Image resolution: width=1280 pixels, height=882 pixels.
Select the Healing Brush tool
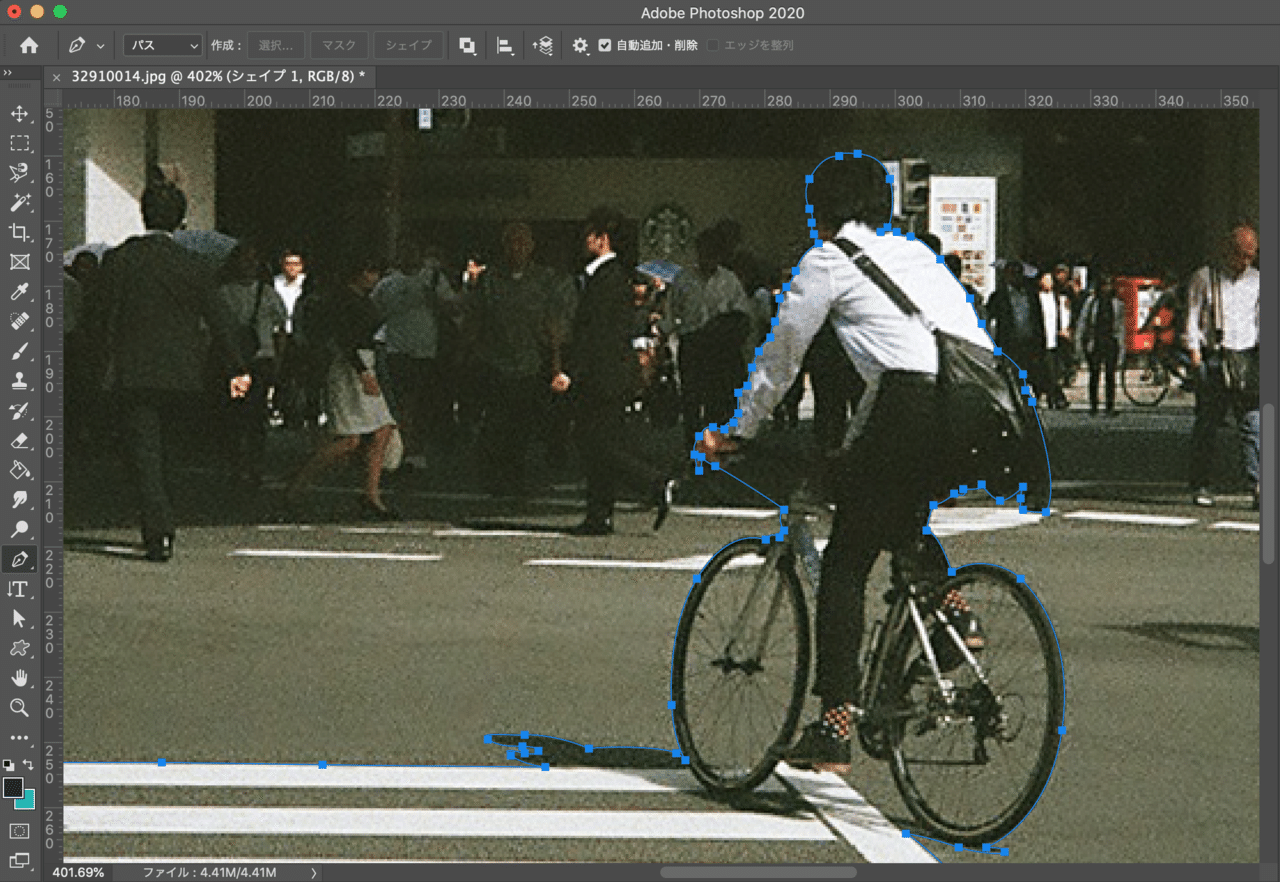19,322
